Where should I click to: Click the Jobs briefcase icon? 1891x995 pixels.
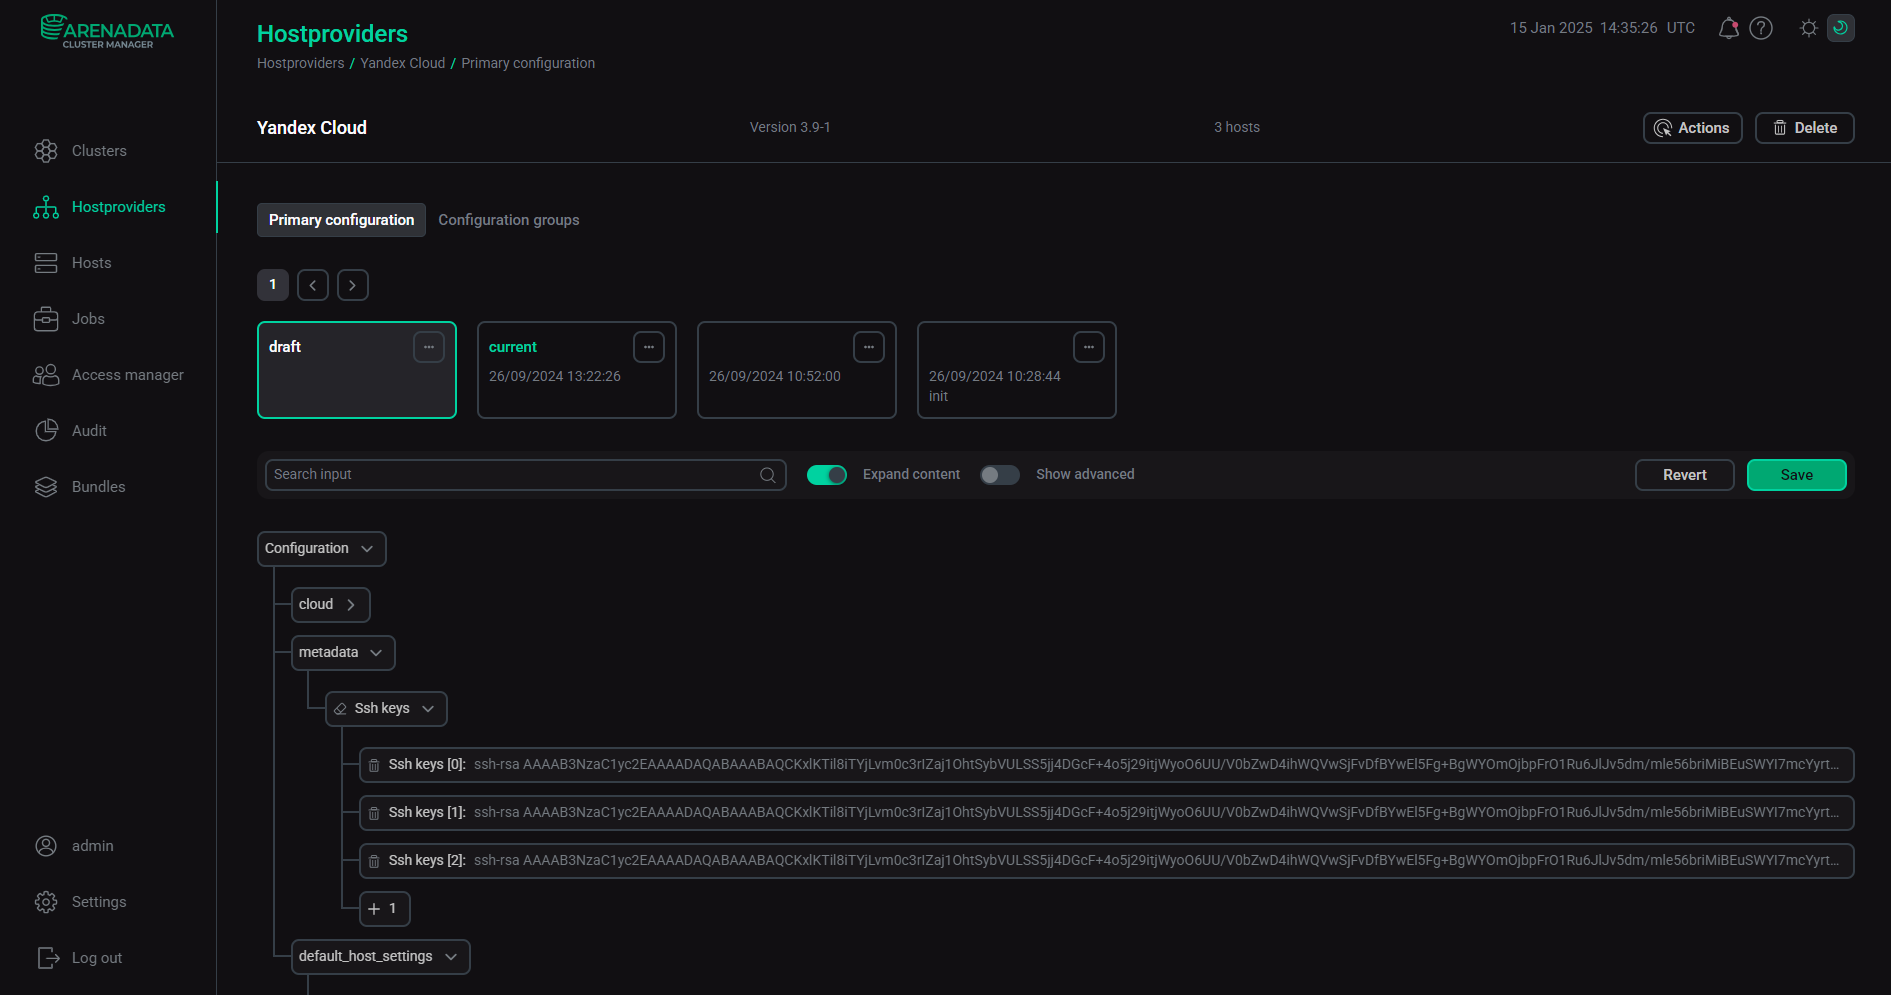46,319
